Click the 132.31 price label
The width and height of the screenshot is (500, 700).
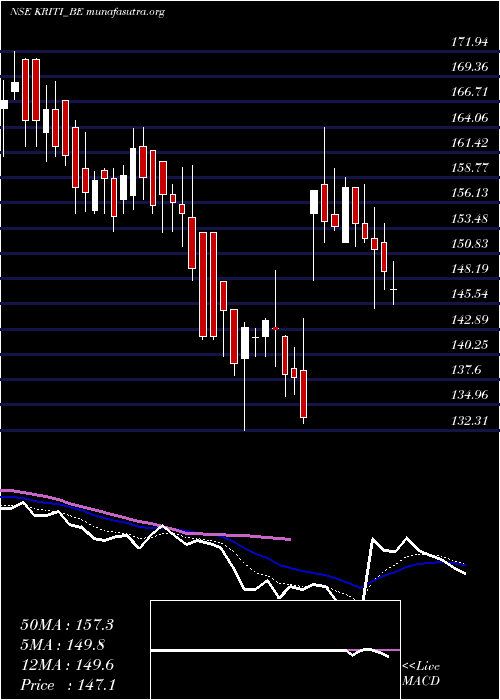coord(470,421)
